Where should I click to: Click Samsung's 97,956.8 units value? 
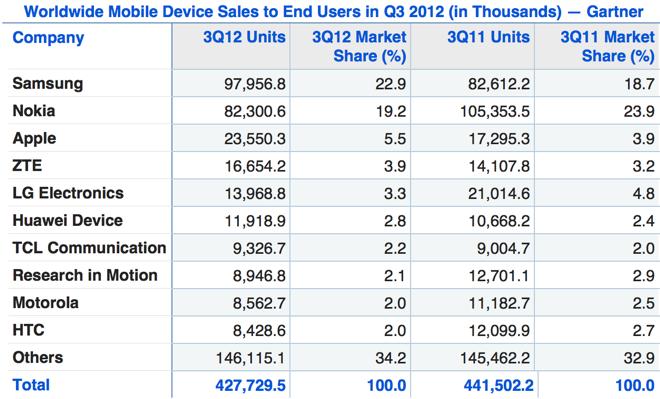coord(255,84)
